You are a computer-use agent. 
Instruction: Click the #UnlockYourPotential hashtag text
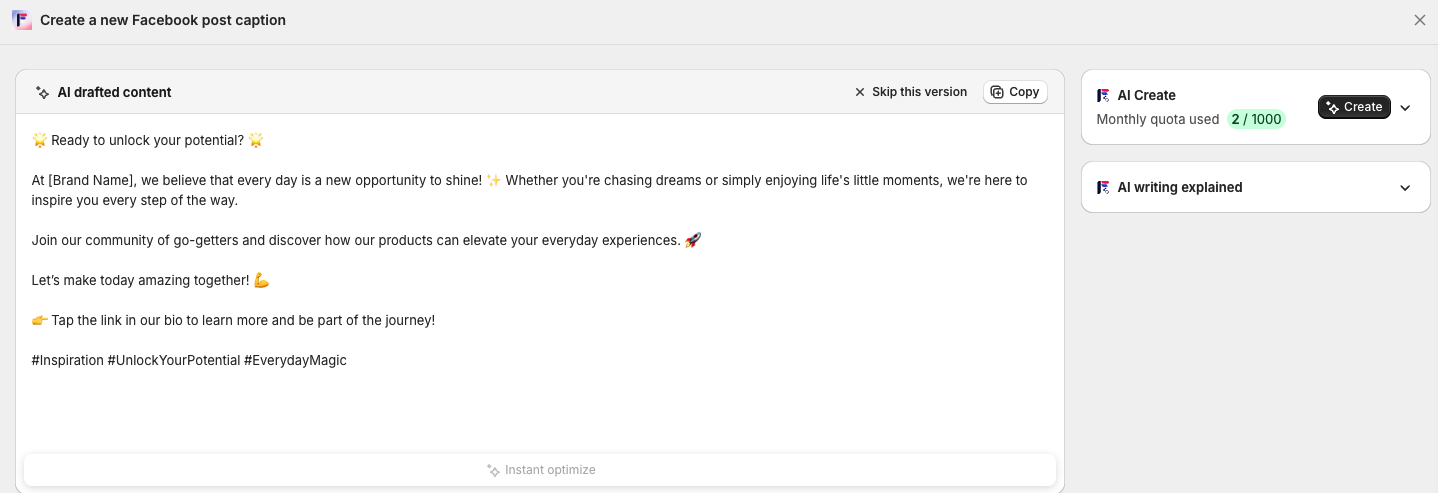coord(174,360)
